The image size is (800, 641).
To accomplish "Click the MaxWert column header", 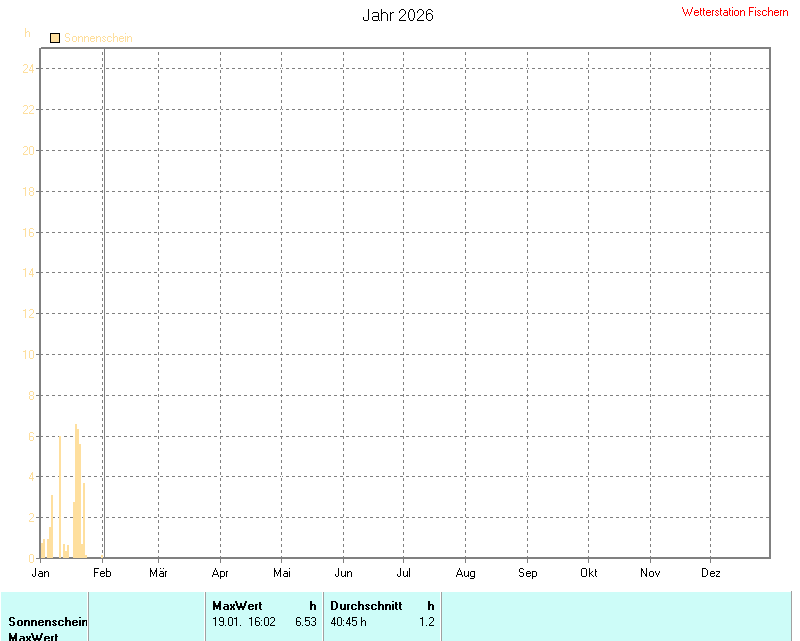I will point(237,605).
